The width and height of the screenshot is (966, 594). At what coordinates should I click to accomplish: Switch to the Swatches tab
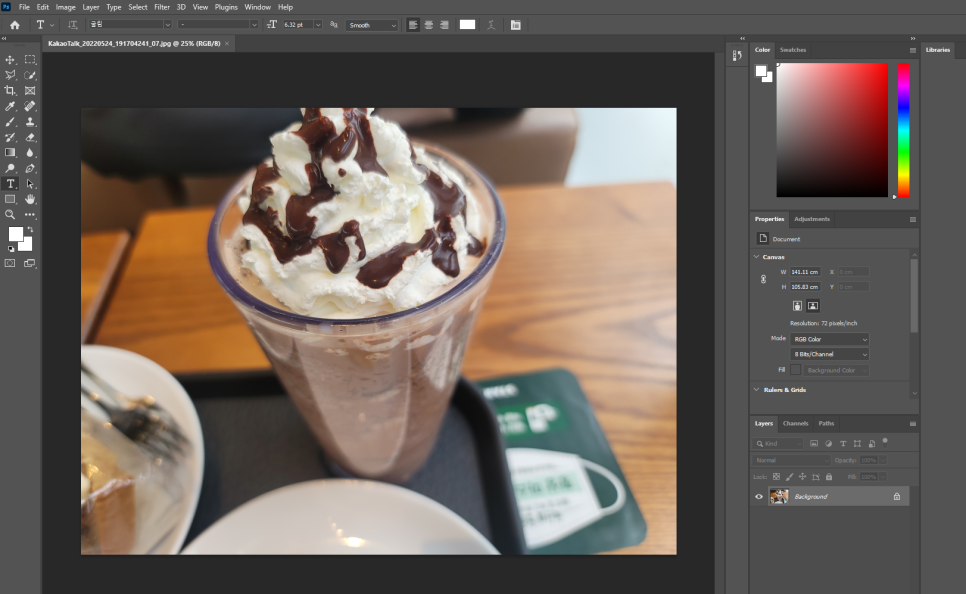[x=793, y=50]
